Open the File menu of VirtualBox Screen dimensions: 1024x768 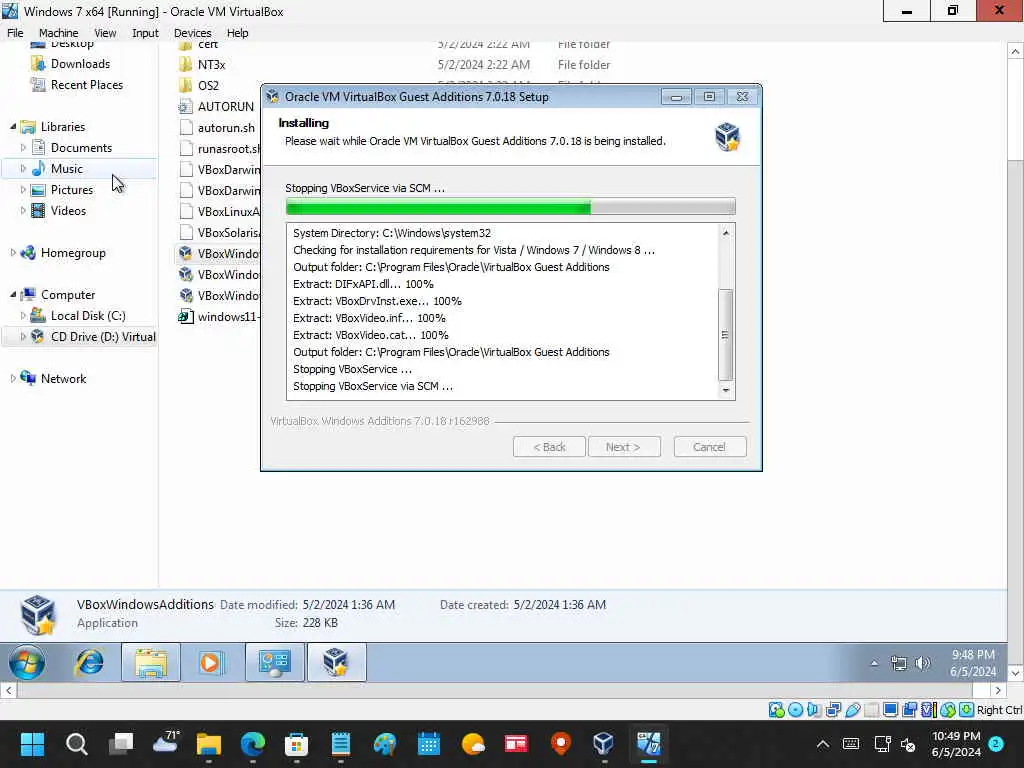pos(15,33)
